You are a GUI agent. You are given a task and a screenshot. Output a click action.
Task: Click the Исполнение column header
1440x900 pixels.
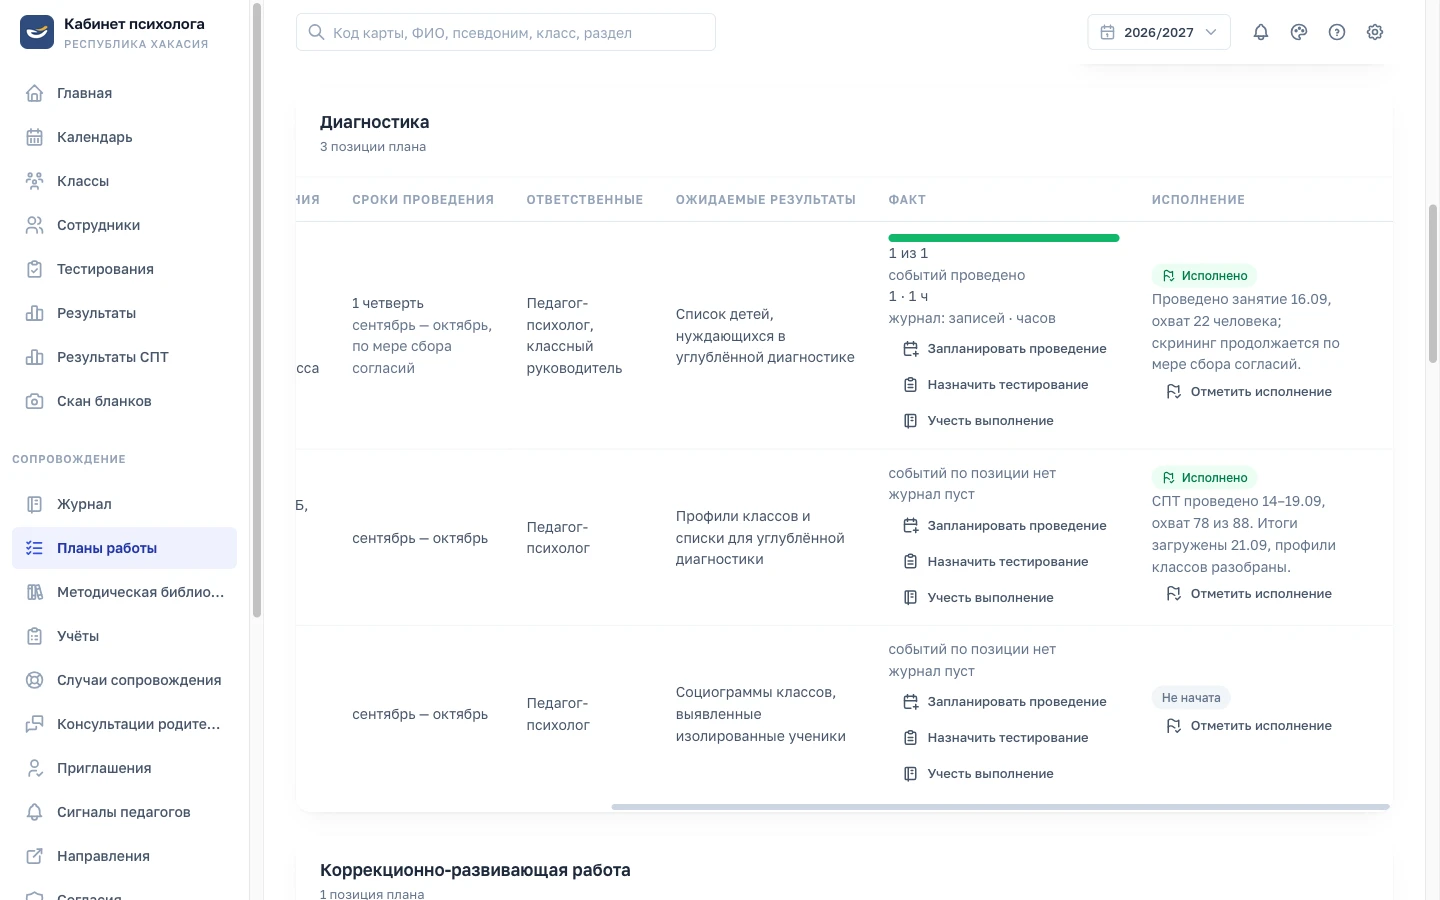tap(1198, 200)
